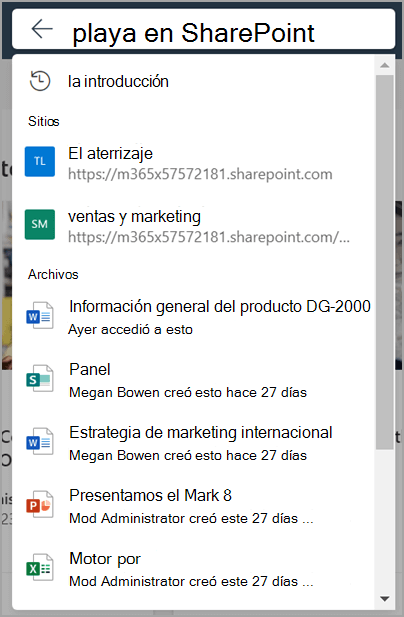Click the search field containing 'playa en SharePoint'

point(203,29)
